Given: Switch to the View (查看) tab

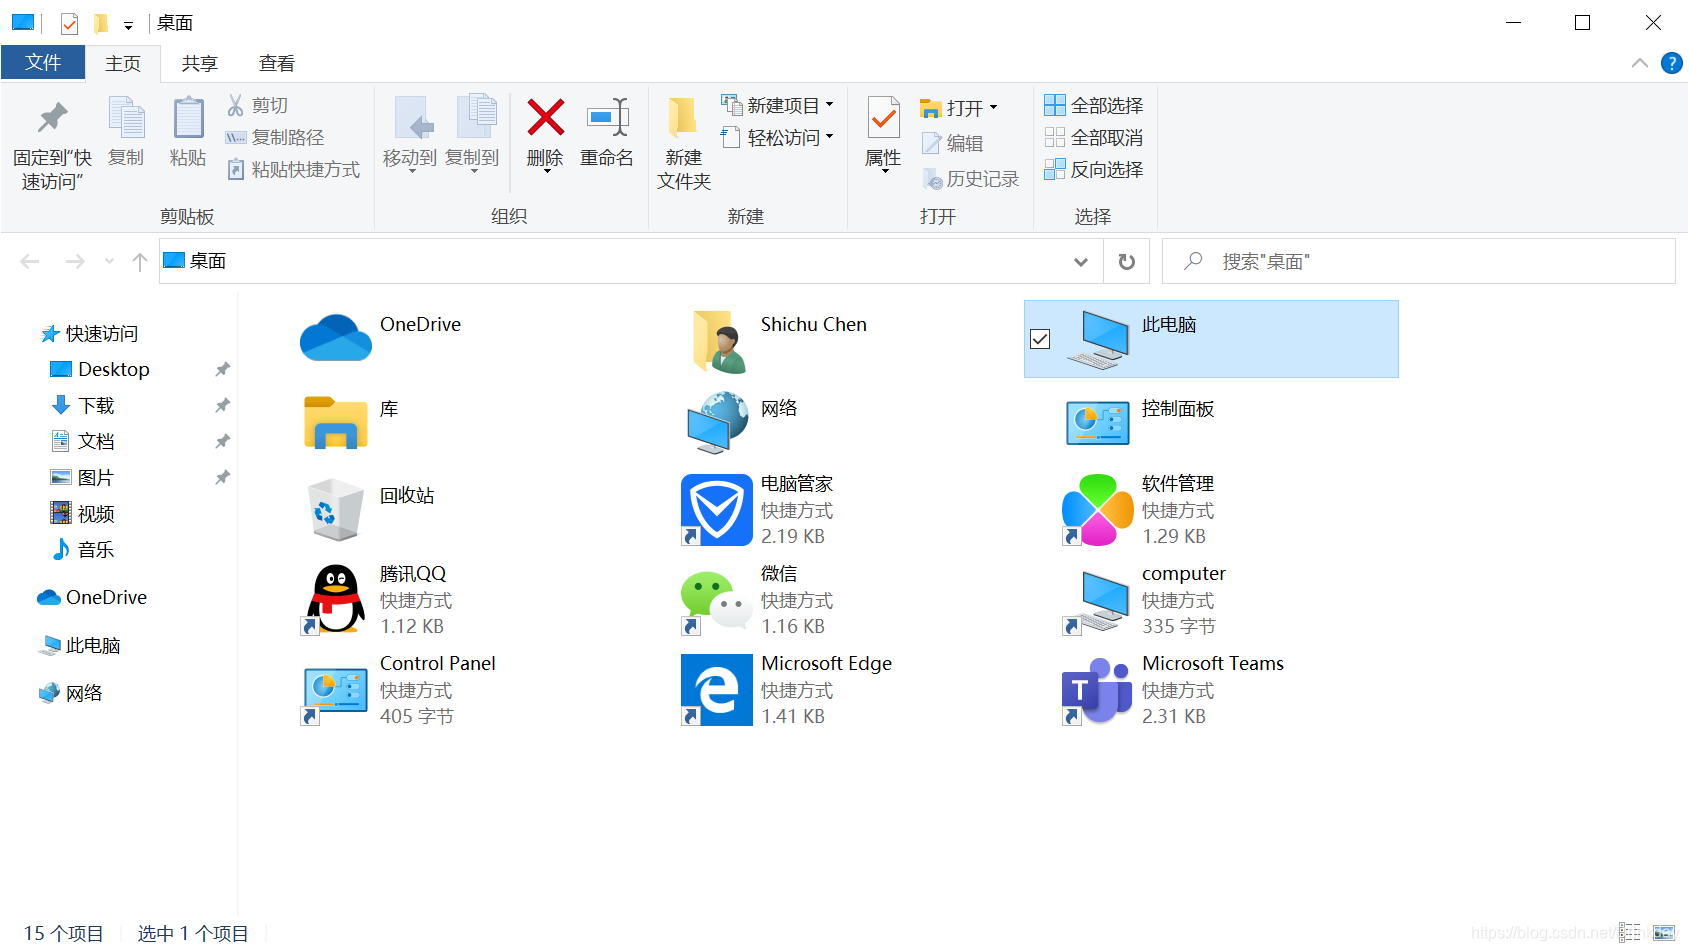Looking at the screenshot, I should (x=277, y=63).
